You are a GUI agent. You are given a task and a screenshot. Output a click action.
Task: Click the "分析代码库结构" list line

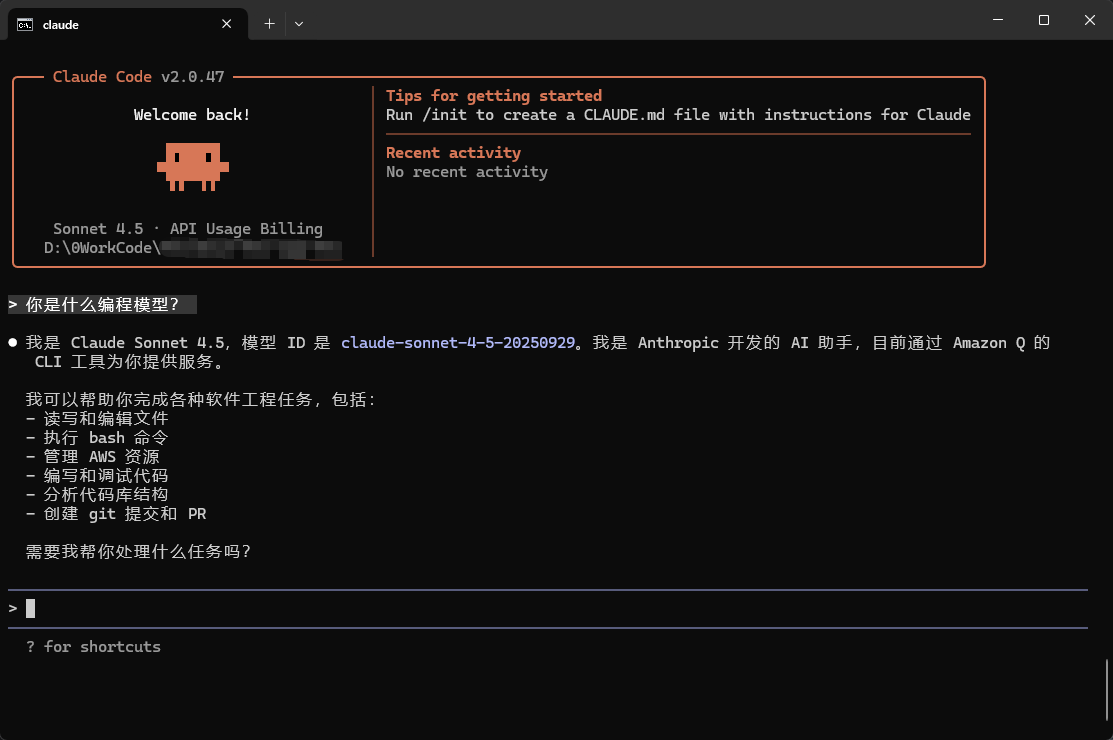pos(97,495)
